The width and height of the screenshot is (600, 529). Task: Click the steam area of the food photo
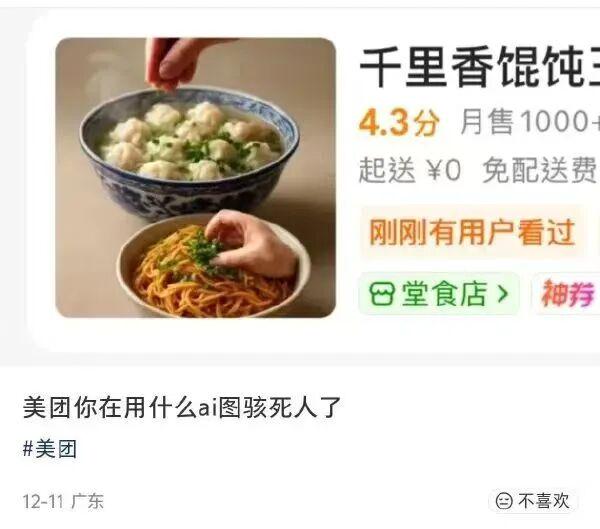(x=103, y=78)
